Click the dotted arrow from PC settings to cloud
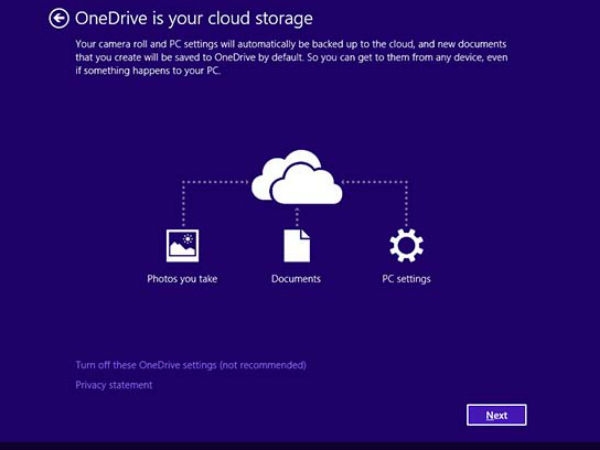Image resolution: width=600 pixels, height=450 pixels. [x=375, y=182]
